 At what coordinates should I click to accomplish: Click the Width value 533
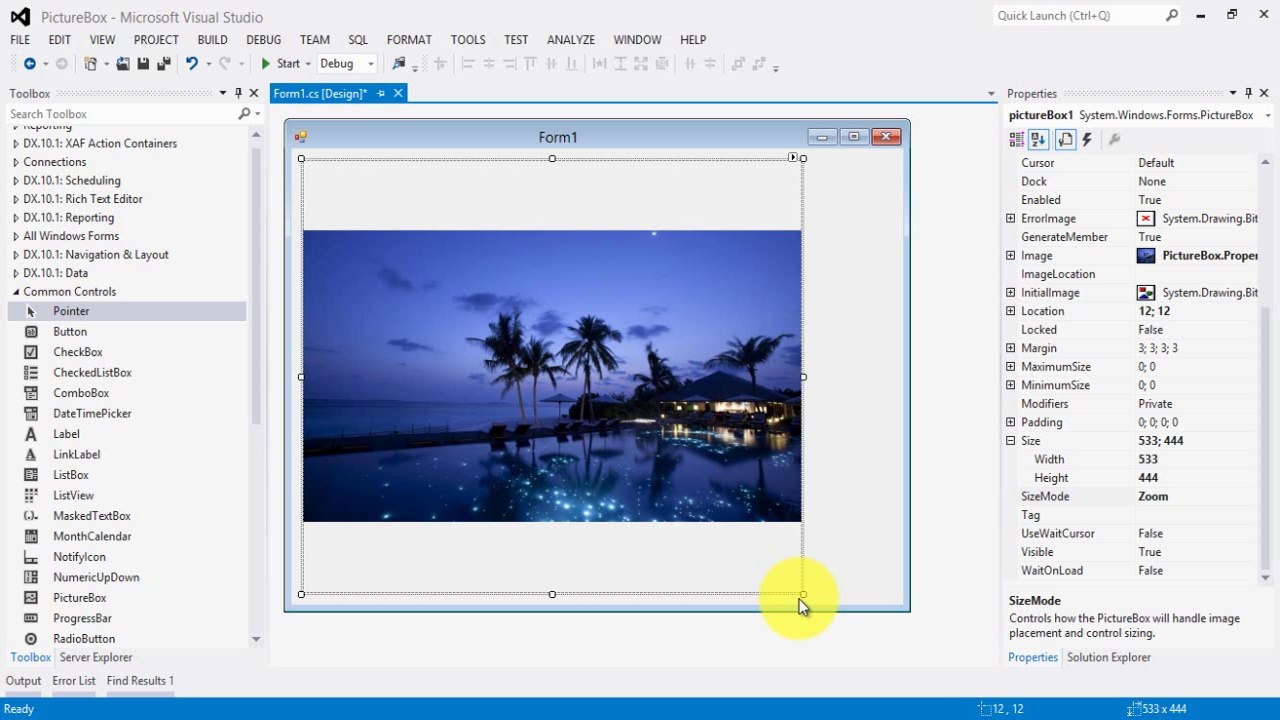point(1196,459)
